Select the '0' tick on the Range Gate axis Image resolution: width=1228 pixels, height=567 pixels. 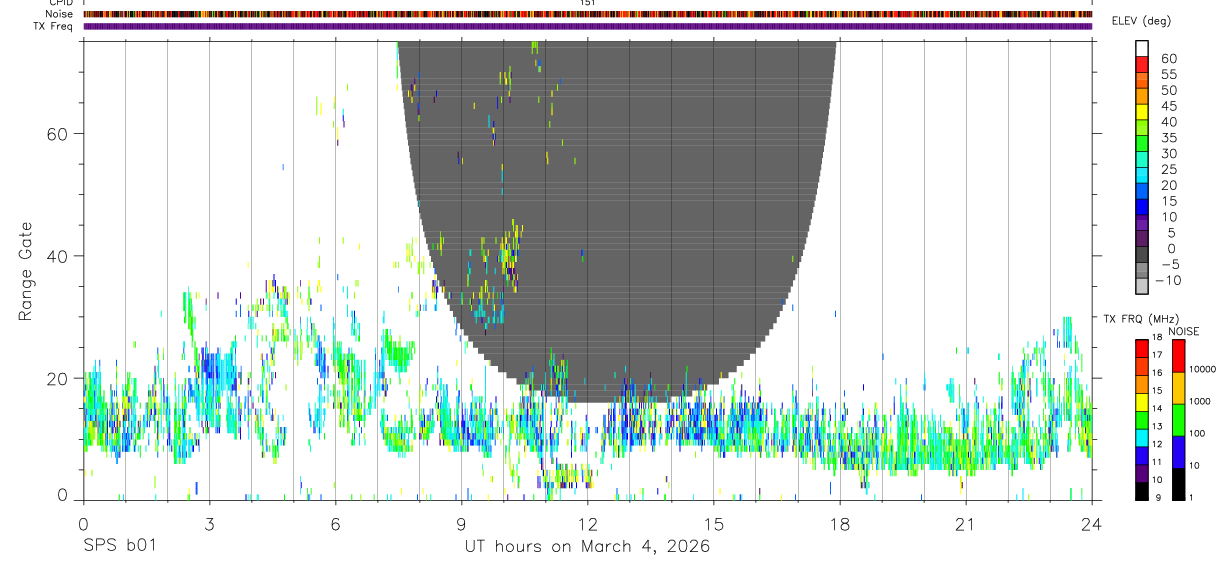coord(64,494)
